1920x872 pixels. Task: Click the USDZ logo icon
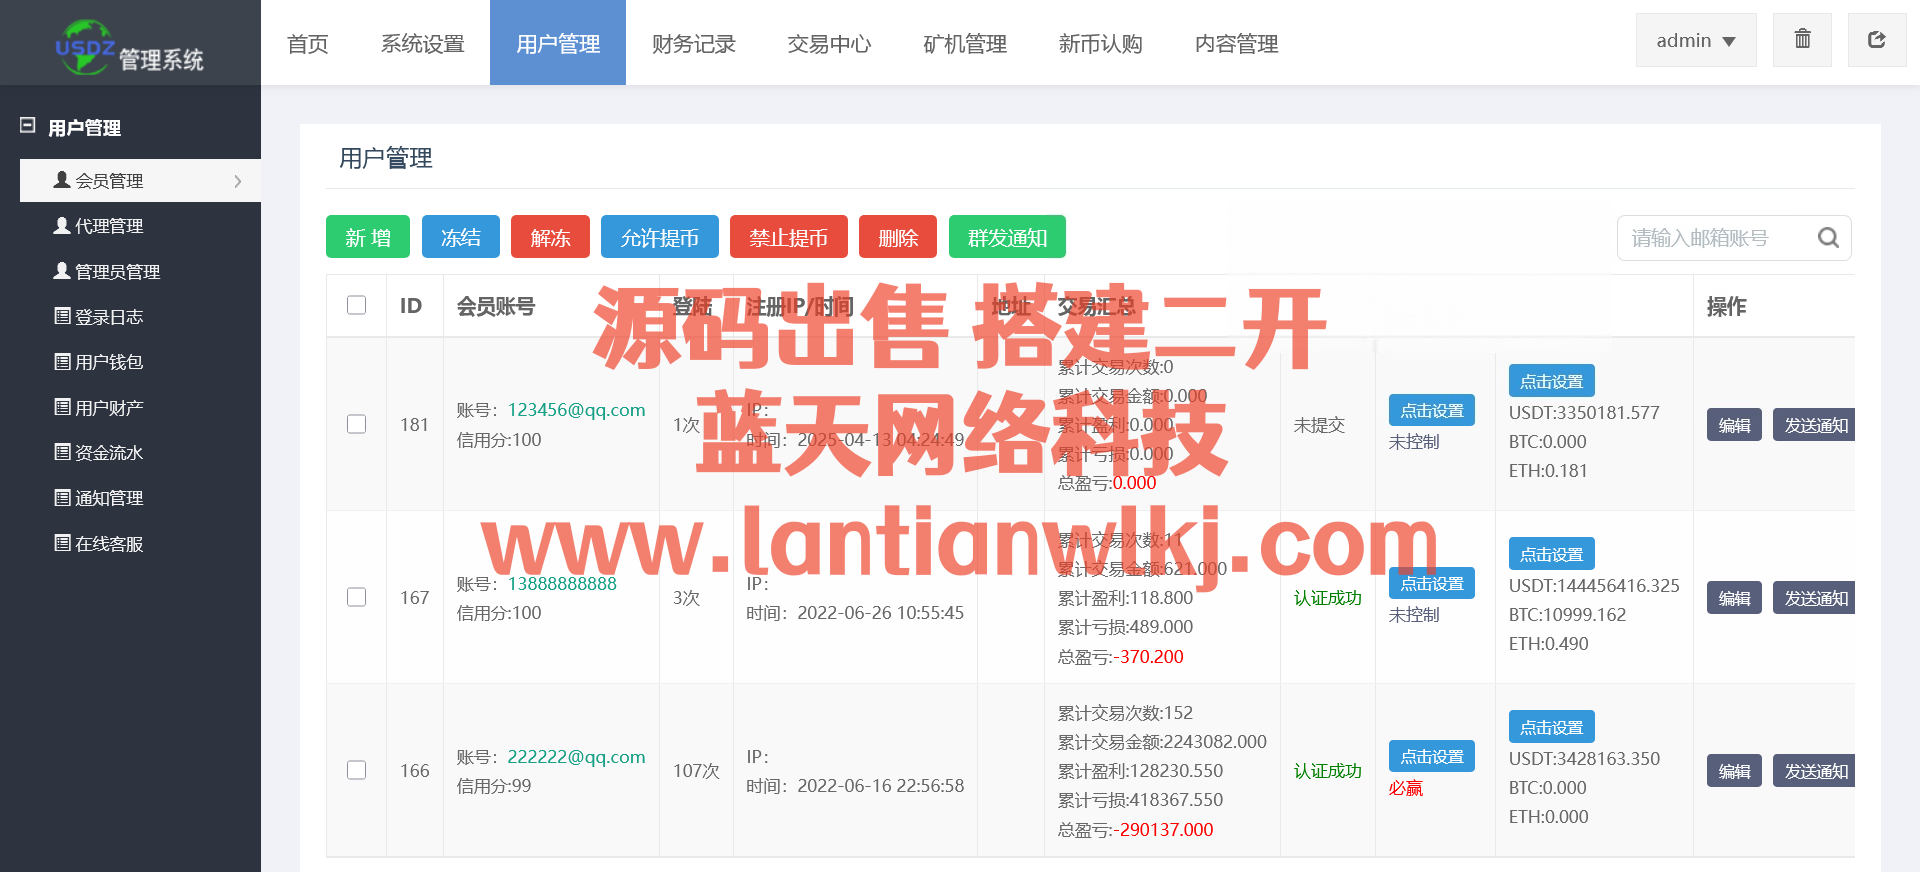click(x=84, y=46)
